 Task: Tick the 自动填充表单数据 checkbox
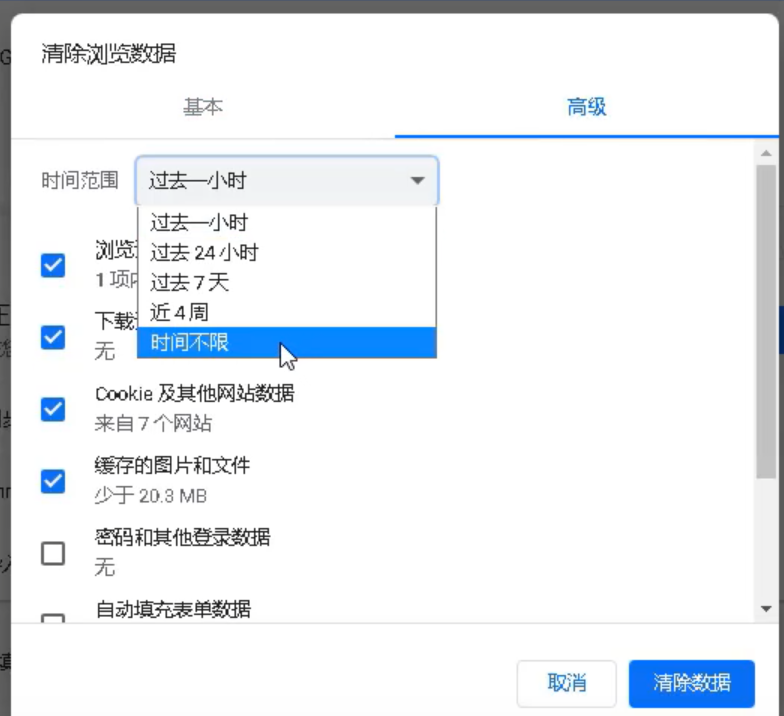(53, 618)
